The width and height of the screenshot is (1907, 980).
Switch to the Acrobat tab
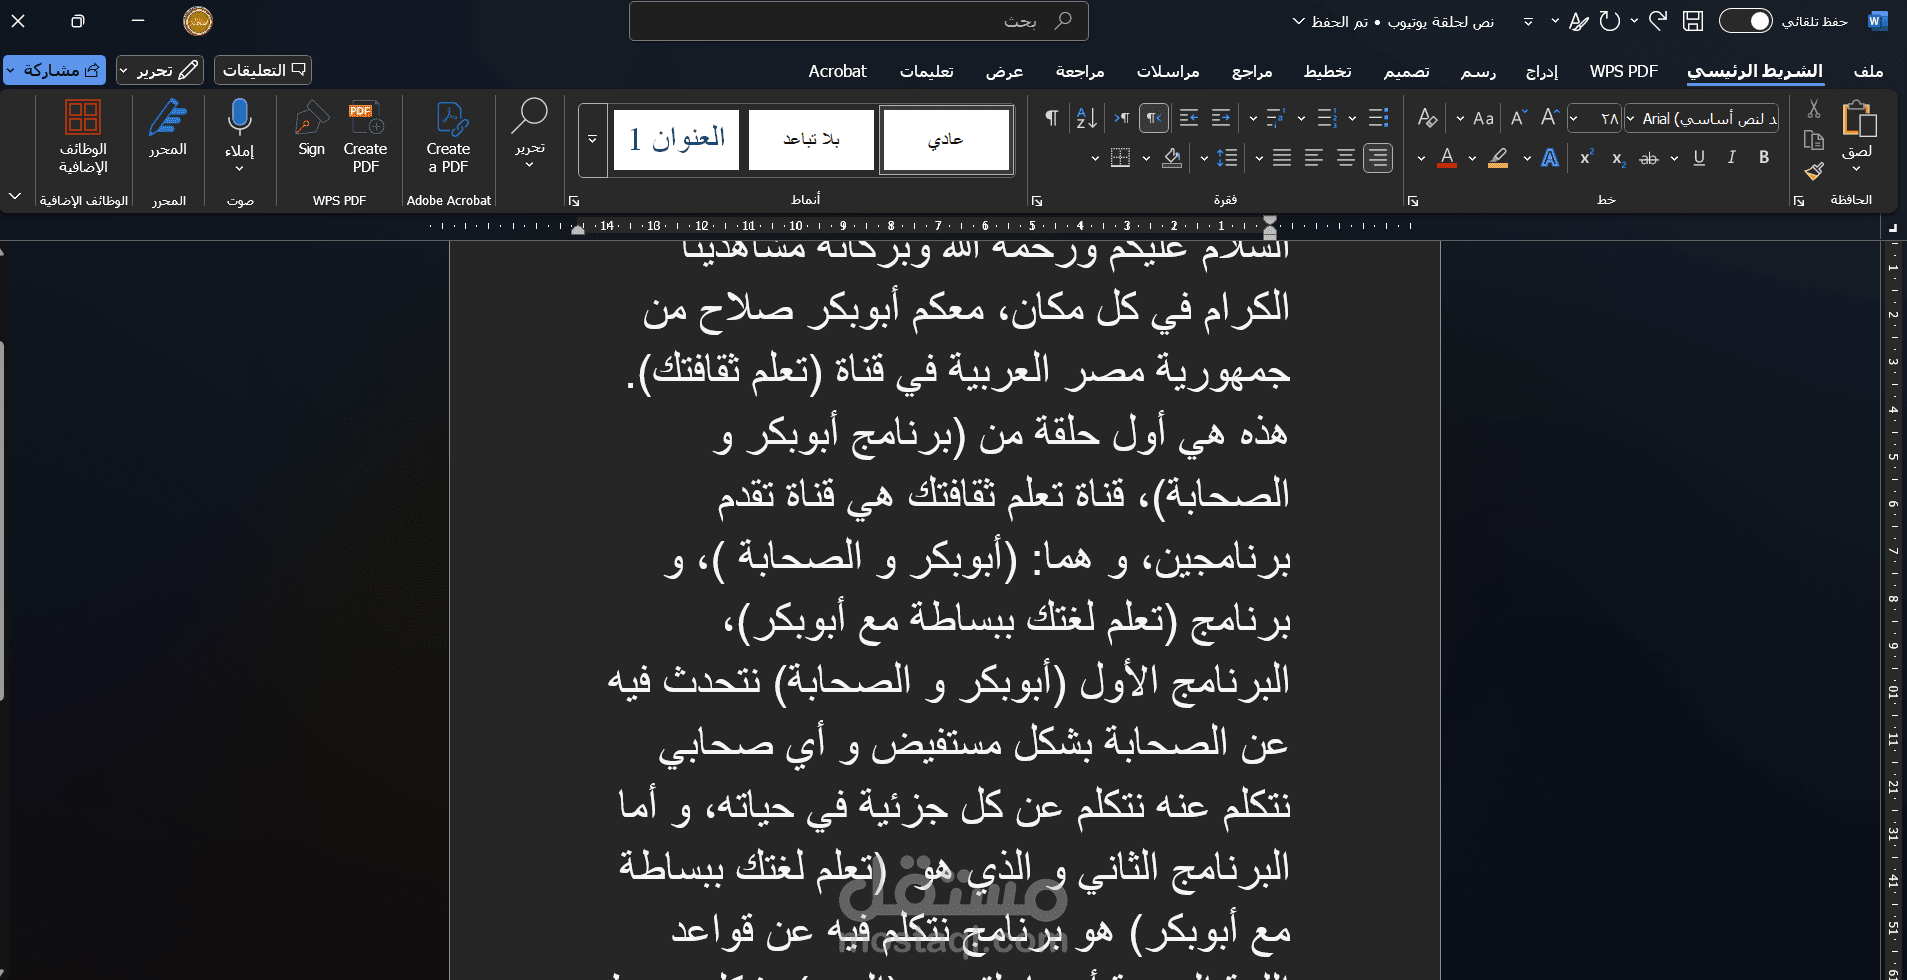click(x=838, y=71)
